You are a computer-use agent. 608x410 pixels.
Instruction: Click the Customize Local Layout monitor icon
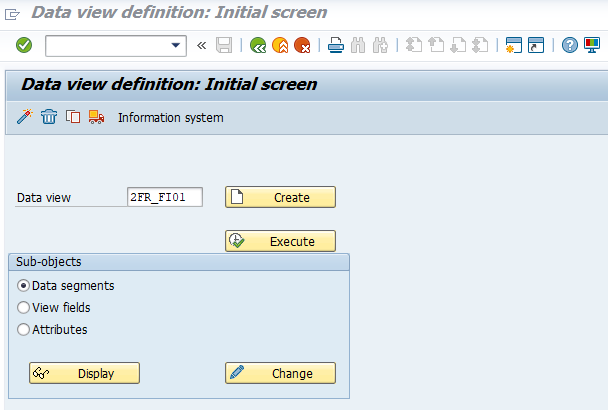(x=591, y=45)
